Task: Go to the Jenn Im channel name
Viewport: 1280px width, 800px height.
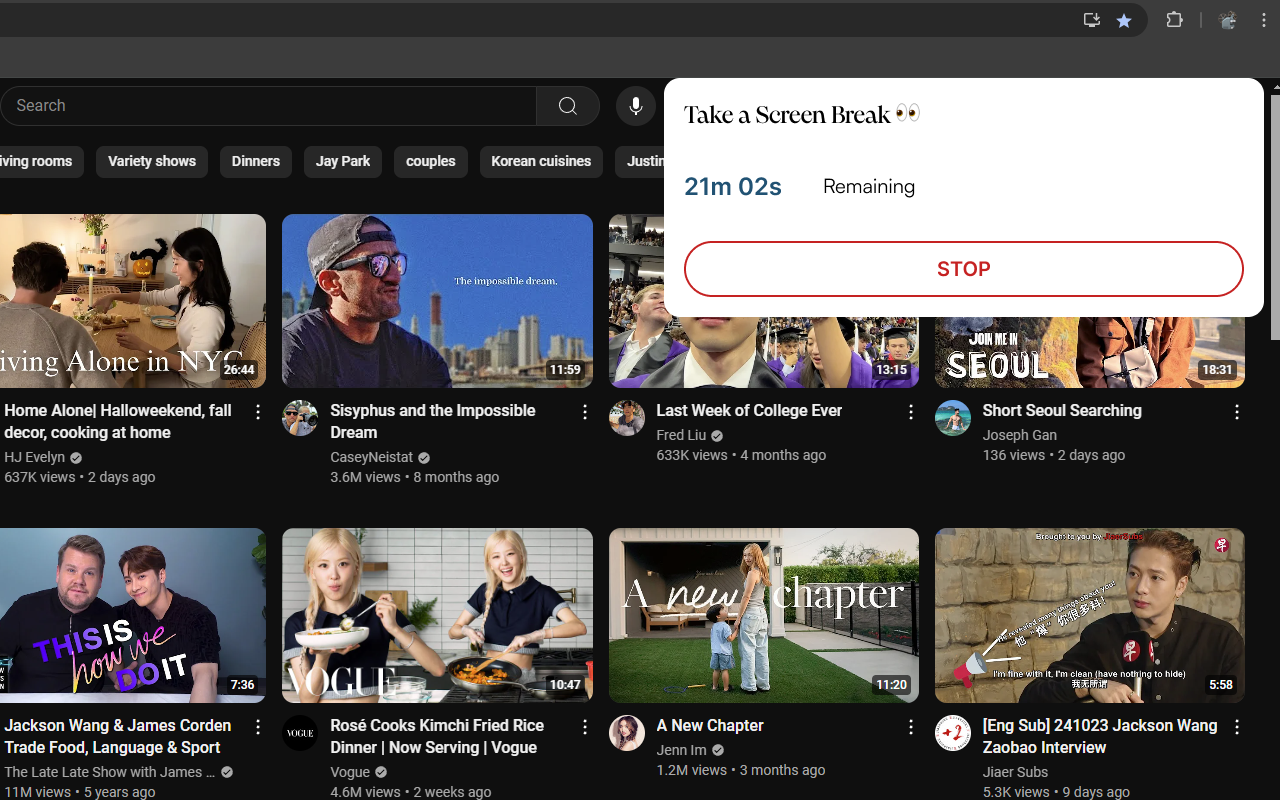Action: click(681, 750)
